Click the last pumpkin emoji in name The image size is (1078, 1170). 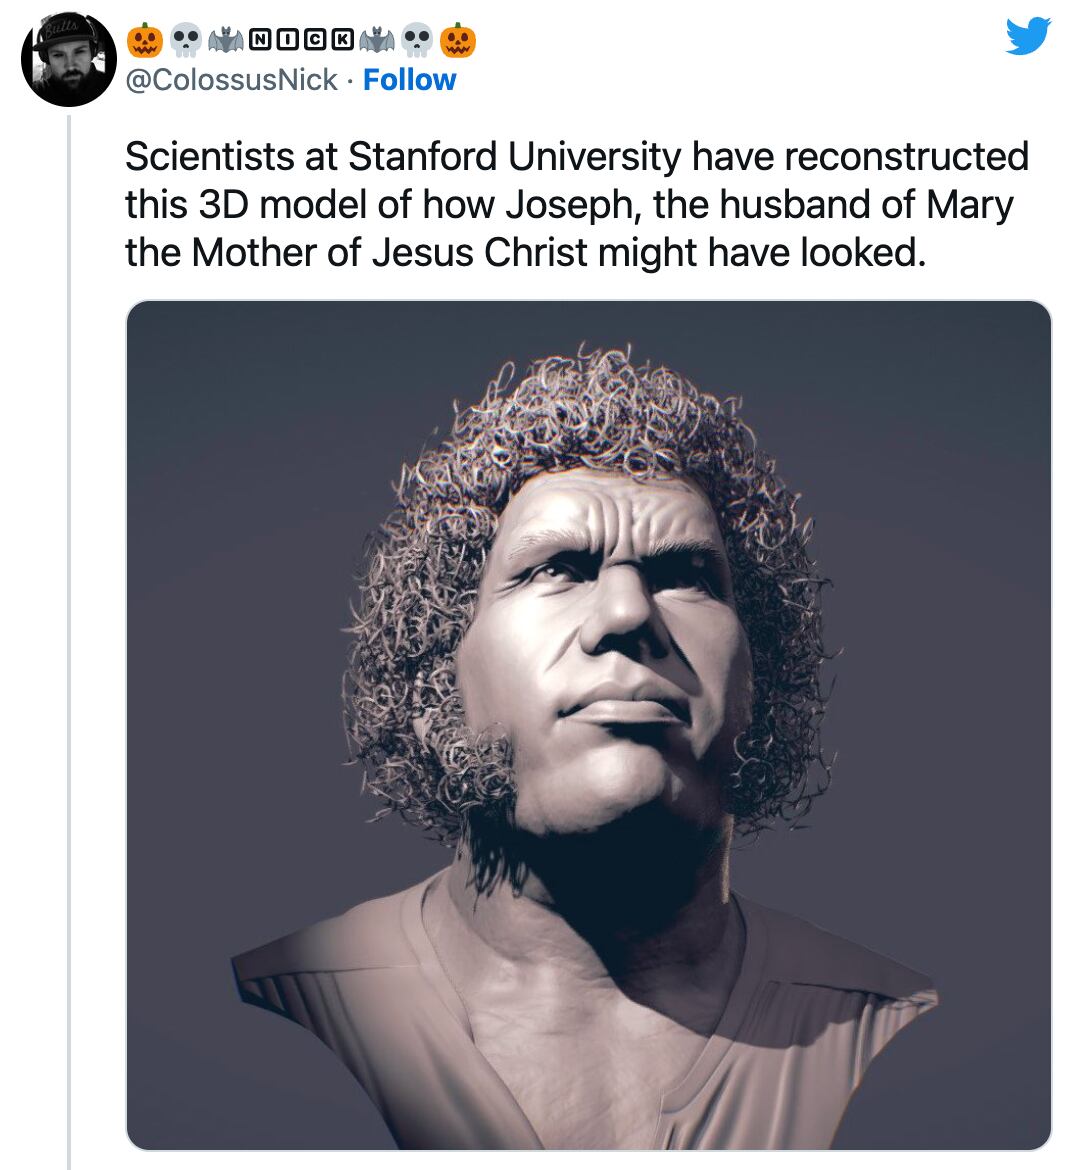(459, 41)
